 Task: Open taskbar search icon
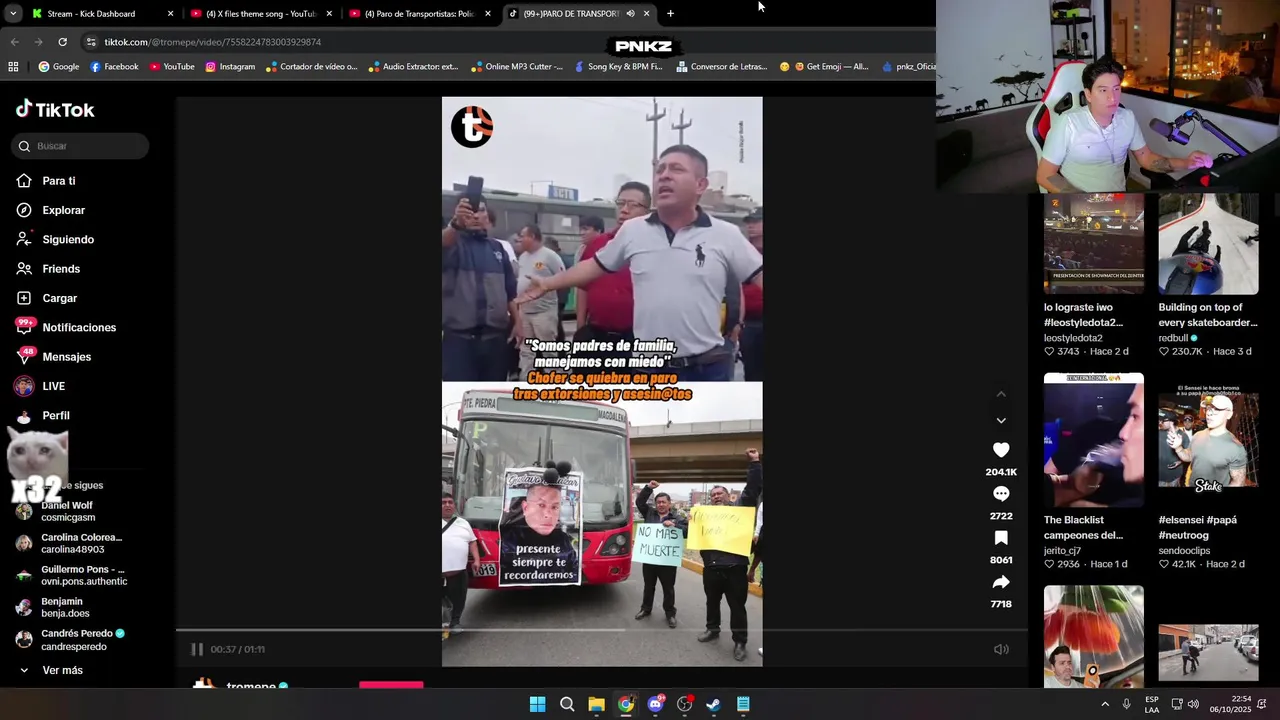(567, 704)
